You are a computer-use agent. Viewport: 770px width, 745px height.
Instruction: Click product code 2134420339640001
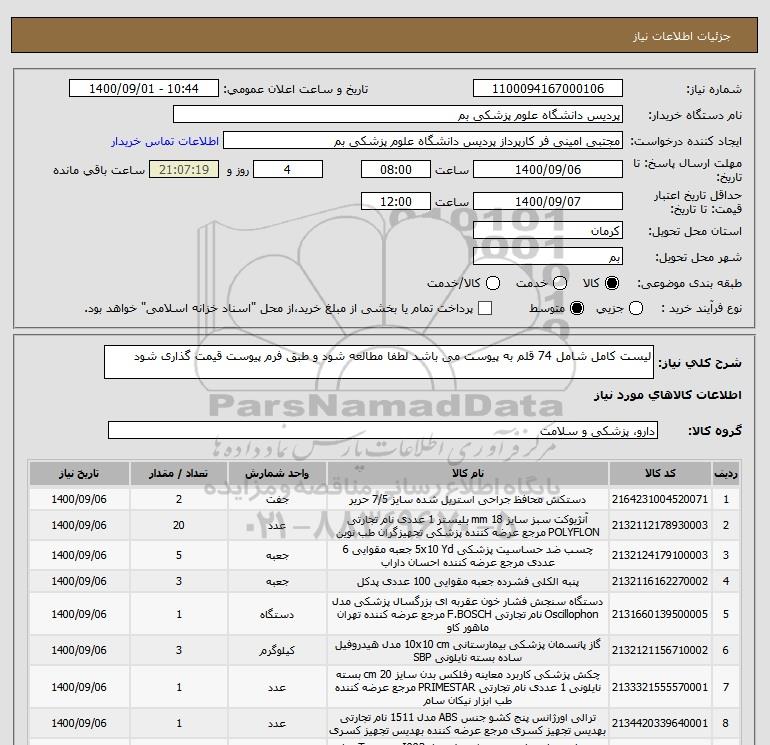[x=660, y=723]
